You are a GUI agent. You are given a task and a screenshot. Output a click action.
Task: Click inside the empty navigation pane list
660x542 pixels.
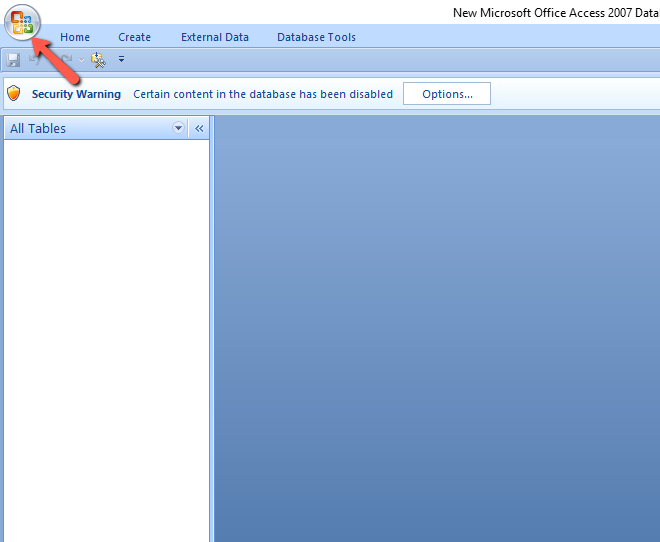(x=105, y=330)
